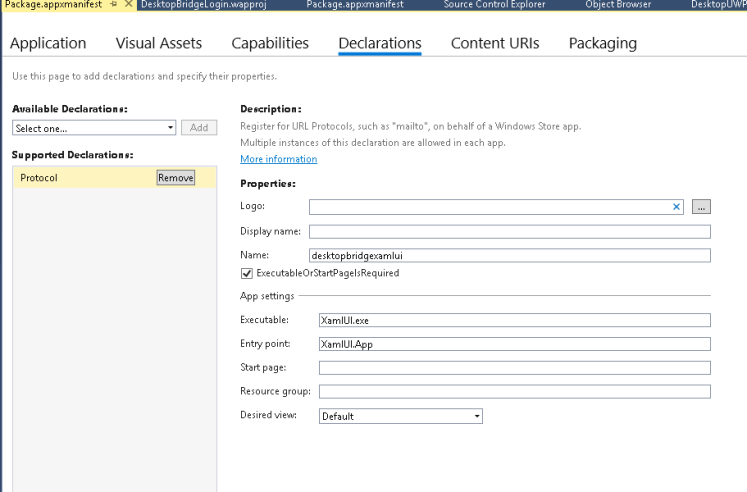747x492 pixels.
Task: Open the More information link
Action: click(278, 159)
